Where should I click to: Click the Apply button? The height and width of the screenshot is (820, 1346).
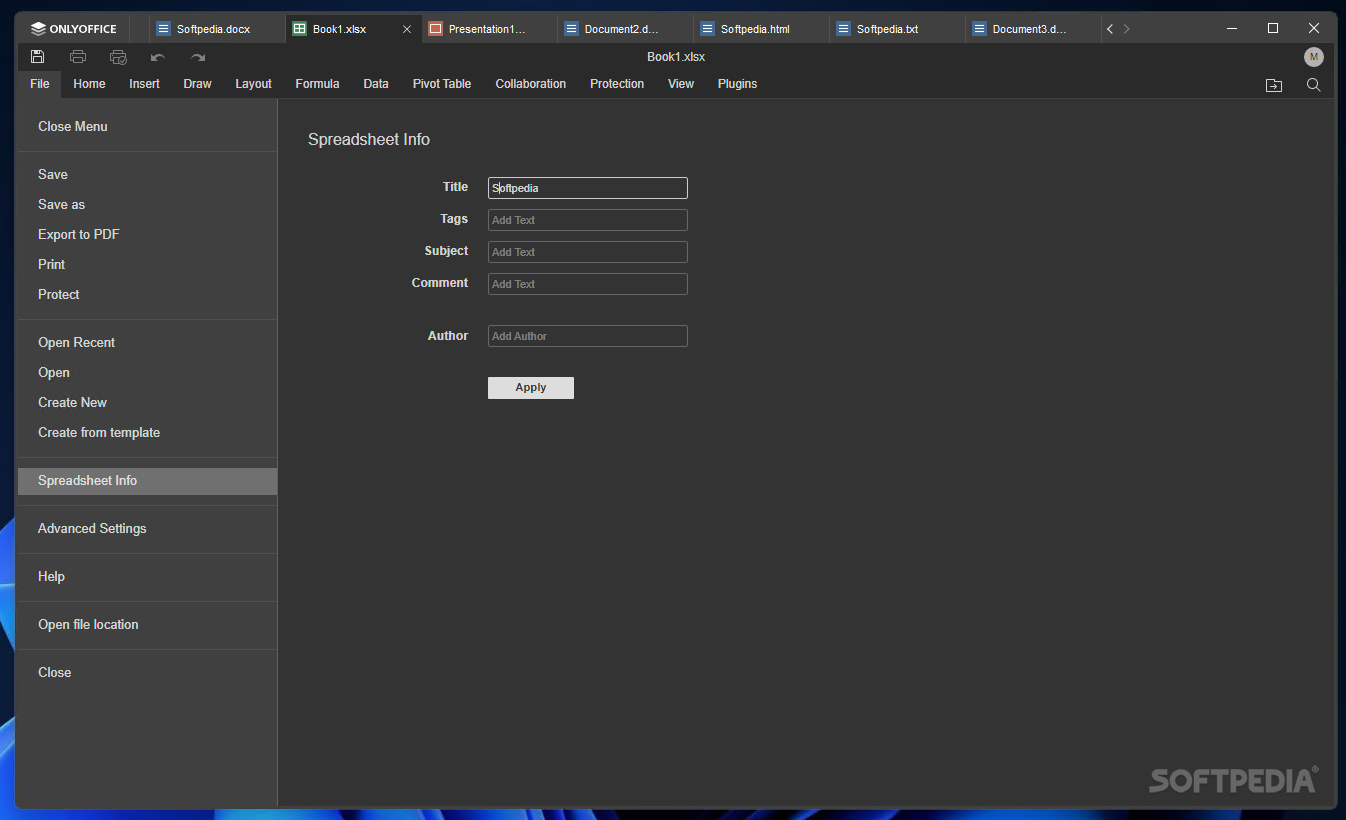531,388
